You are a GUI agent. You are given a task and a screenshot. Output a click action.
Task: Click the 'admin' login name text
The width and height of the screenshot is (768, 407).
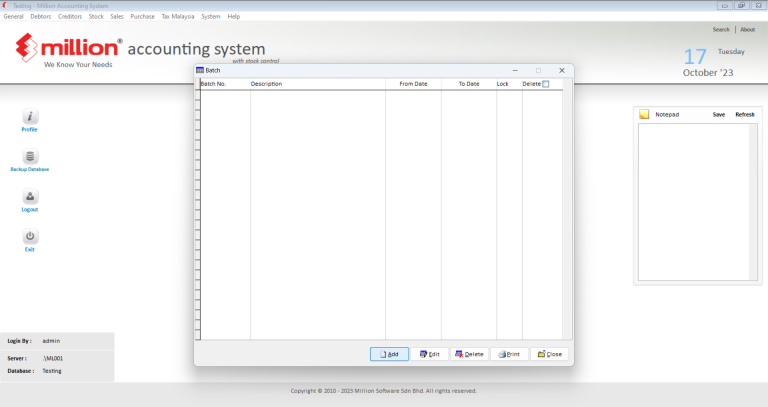click(51, 341)
